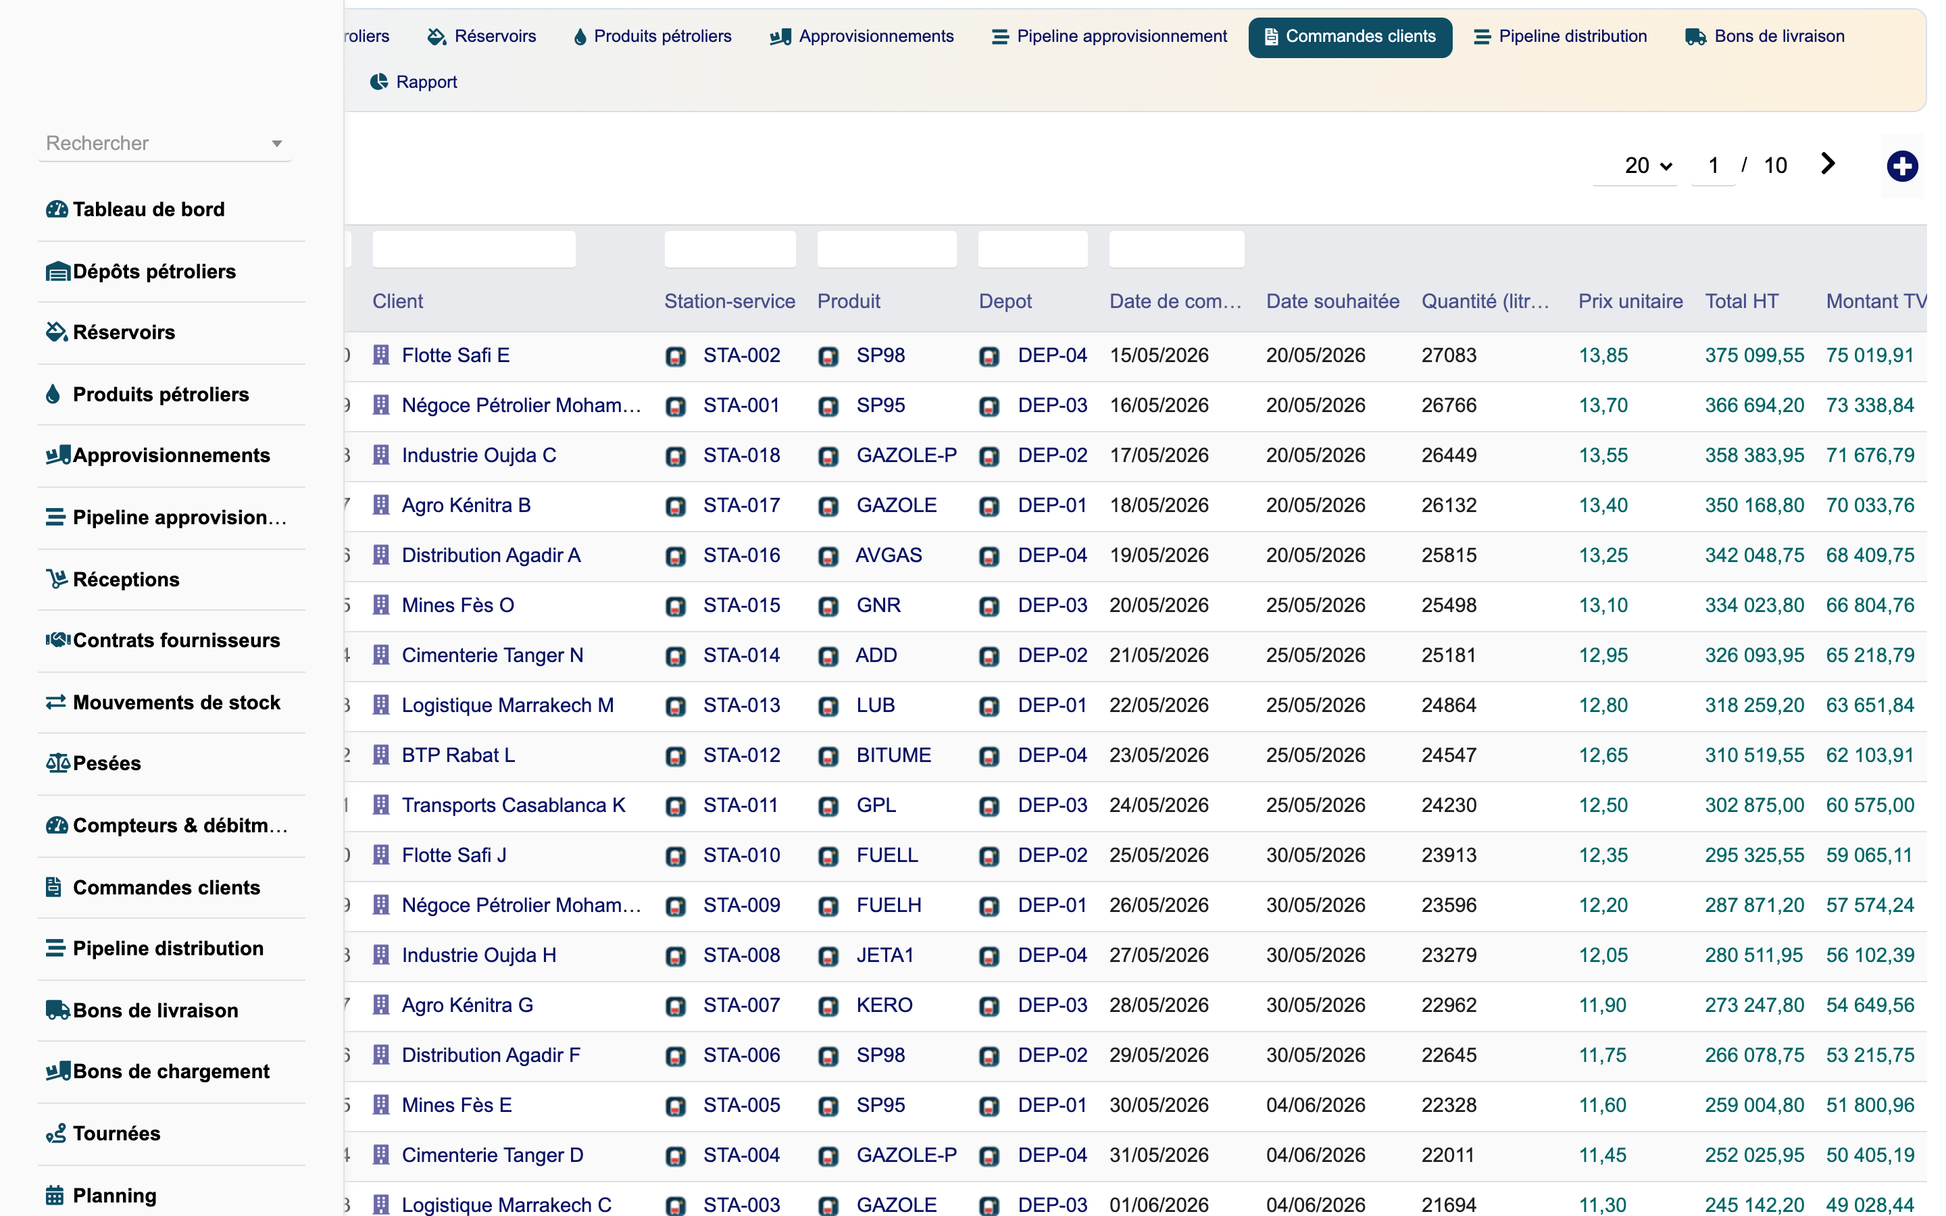The height and width of the screenshot is (1216, 1946).
Task: Open the Bons de livraison tab
Action: pyautogui.click(x=1765, y=37)
